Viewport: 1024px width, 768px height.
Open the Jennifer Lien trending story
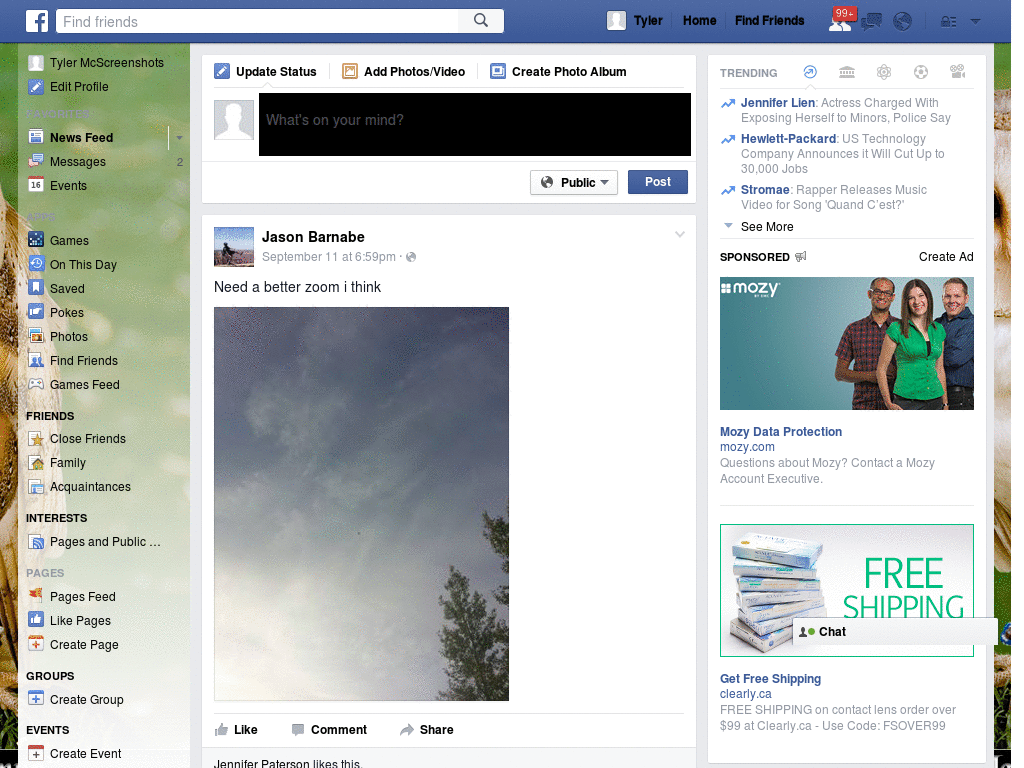point(778,103)
